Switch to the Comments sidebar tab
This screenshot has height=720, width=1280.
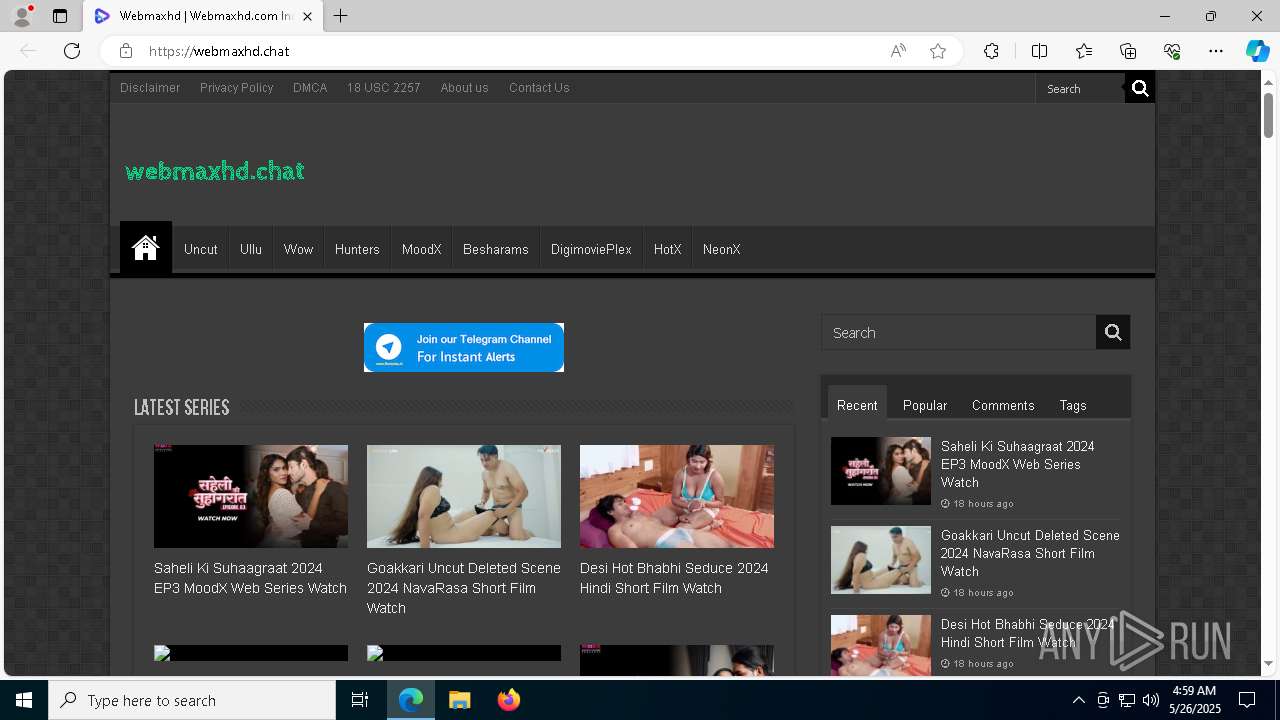1003,405
